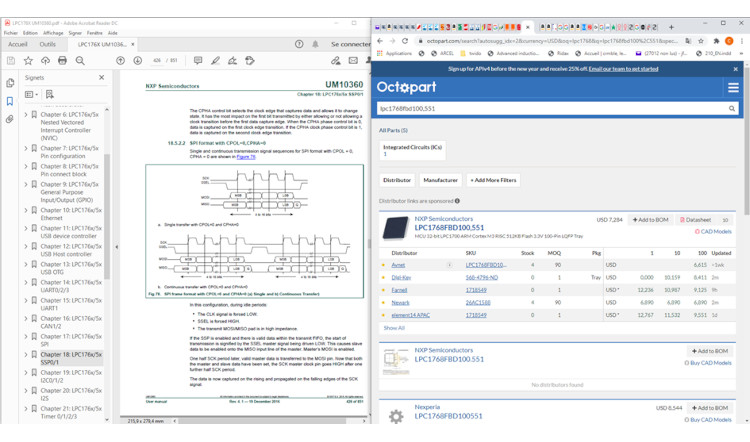Click the add new bookmark icon

49,94
